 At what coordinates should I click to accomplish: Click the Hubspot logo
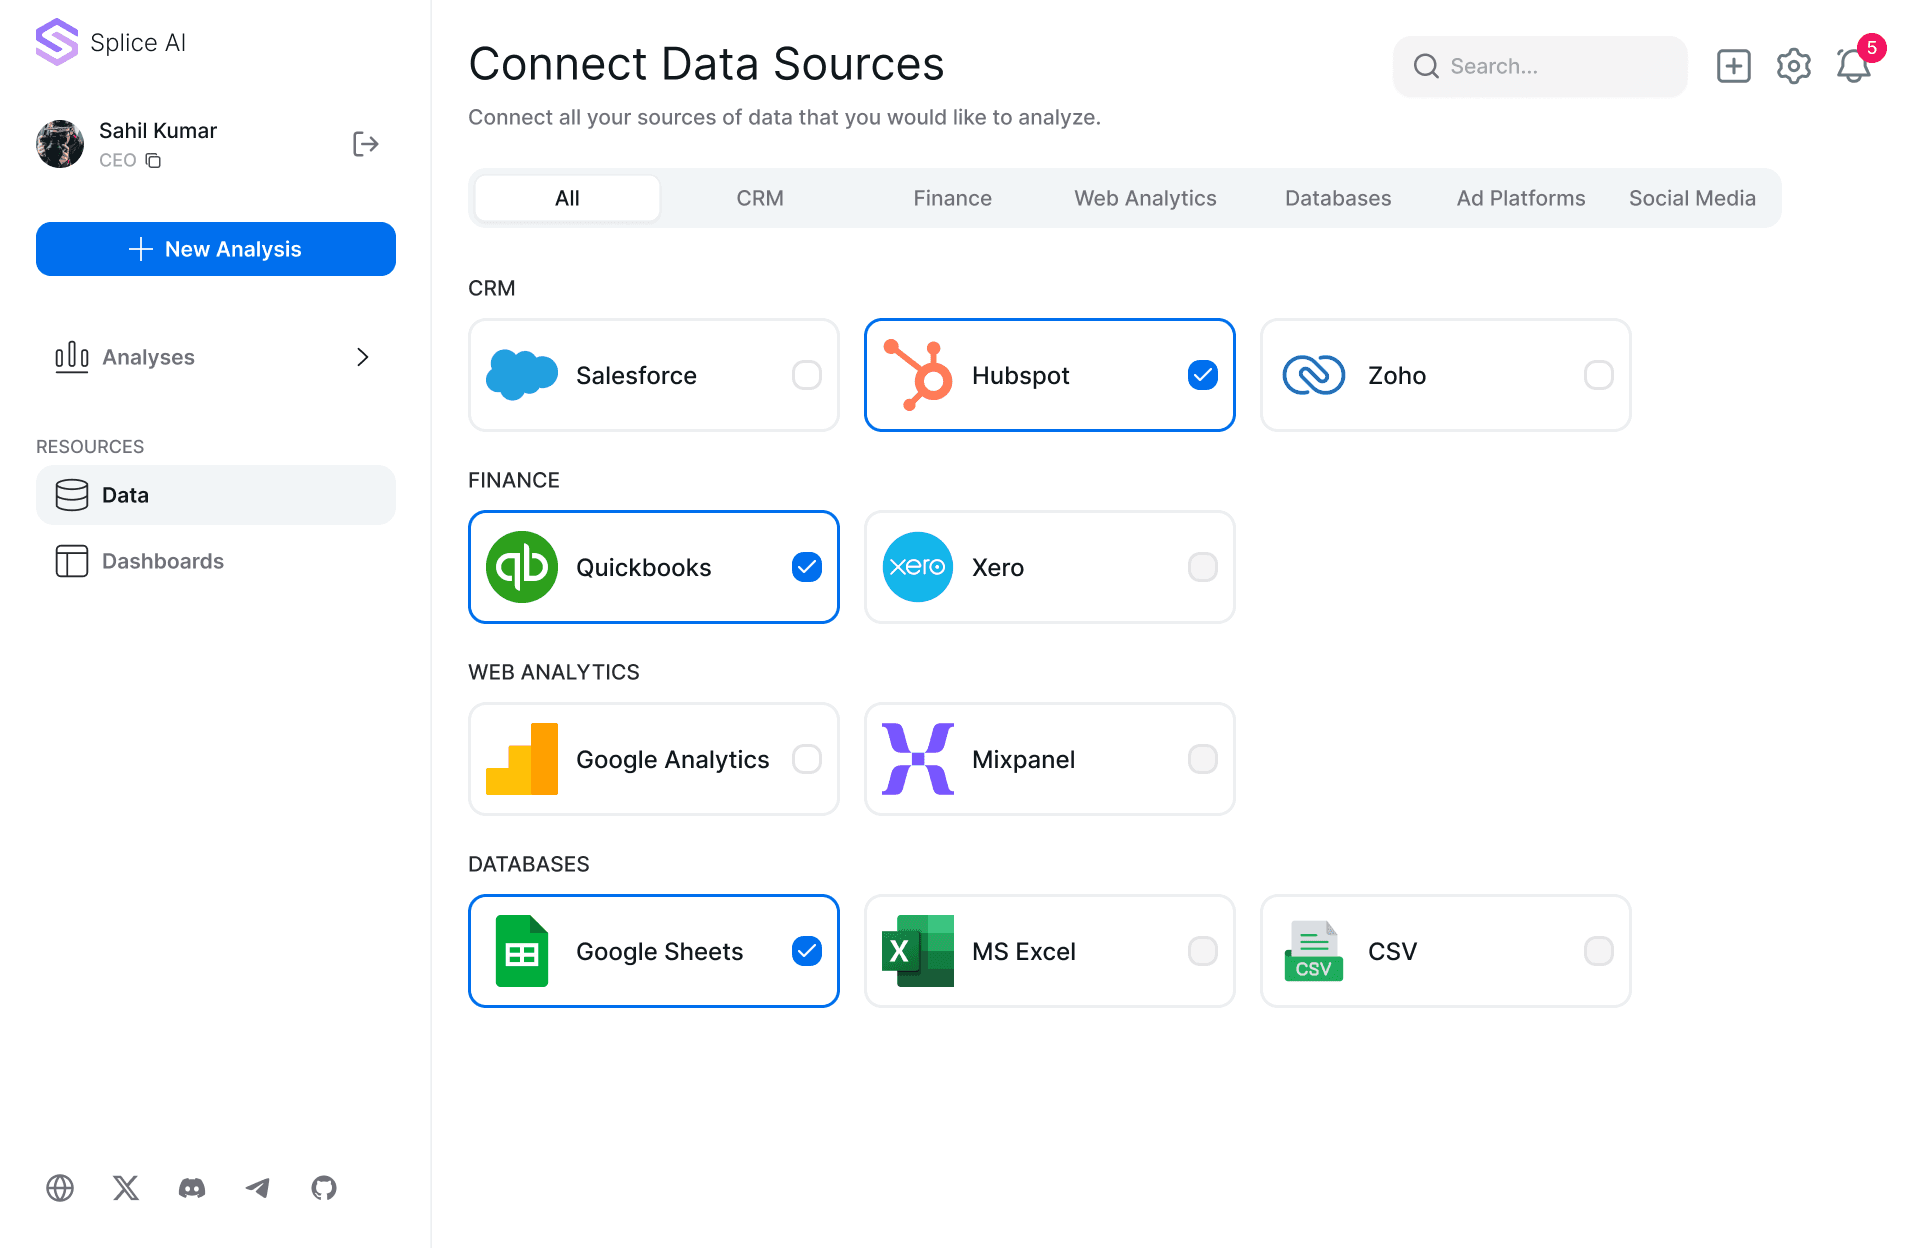(x=918, y=375)
